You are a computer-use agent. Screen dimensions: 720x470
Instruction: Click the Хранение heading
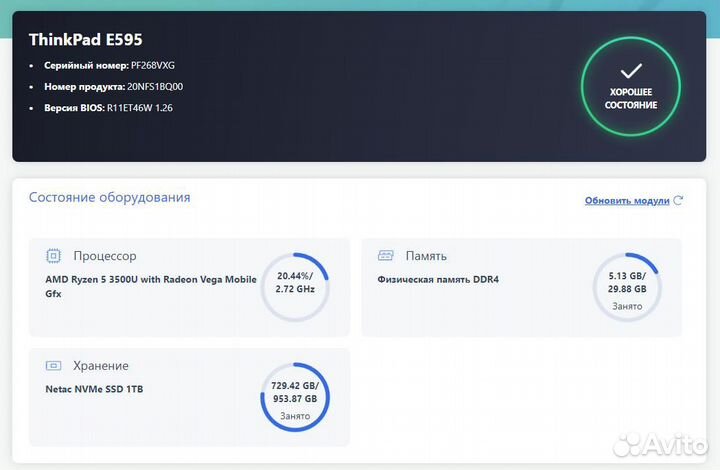point(101,366)
